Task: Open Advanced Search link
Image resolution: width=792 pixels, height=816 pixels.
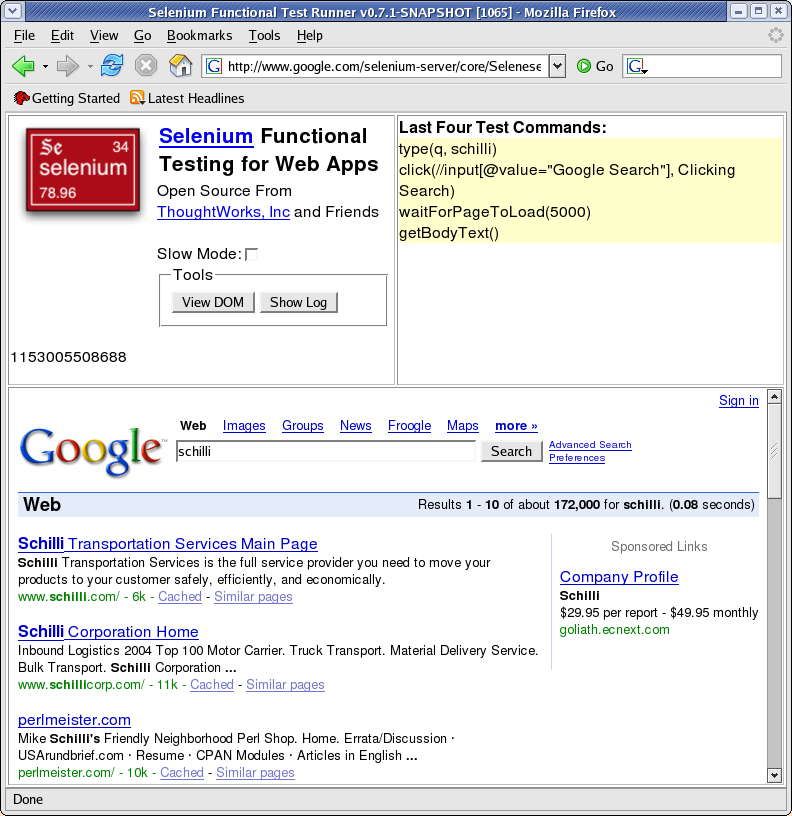Action: [590, 445]
